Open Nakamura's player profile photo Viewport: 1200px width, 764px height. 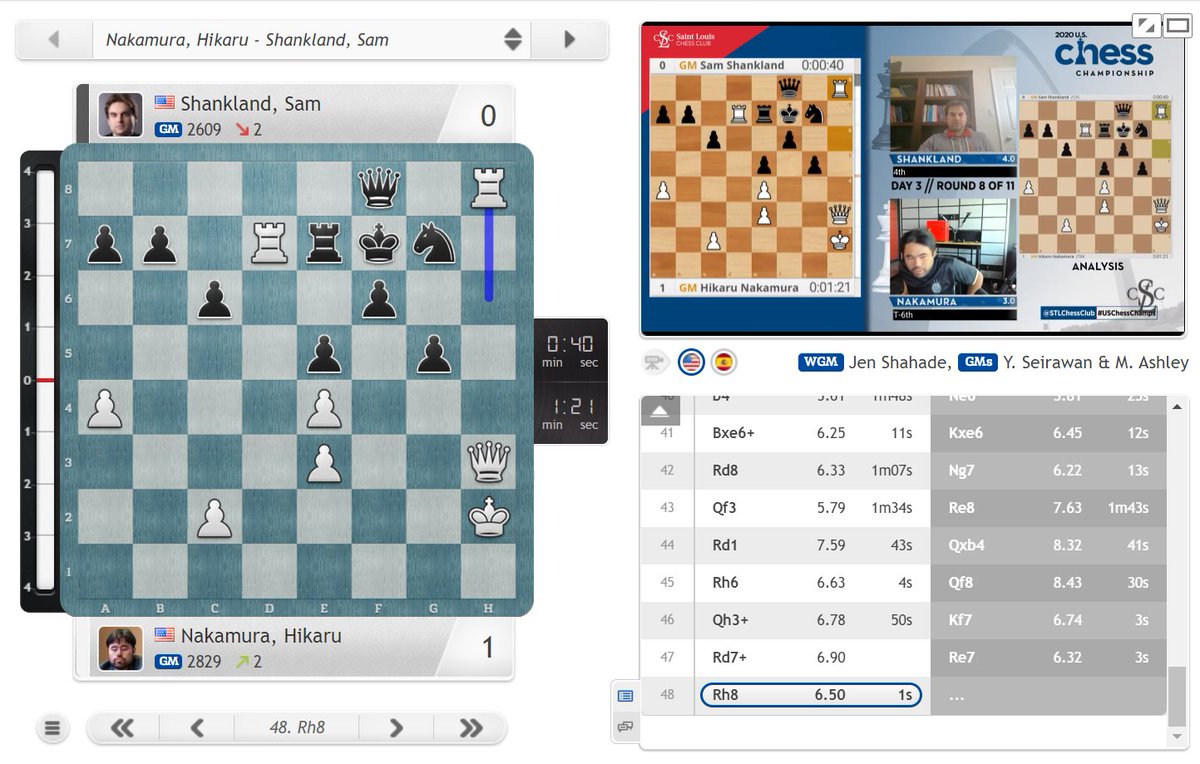coord(120,648)
